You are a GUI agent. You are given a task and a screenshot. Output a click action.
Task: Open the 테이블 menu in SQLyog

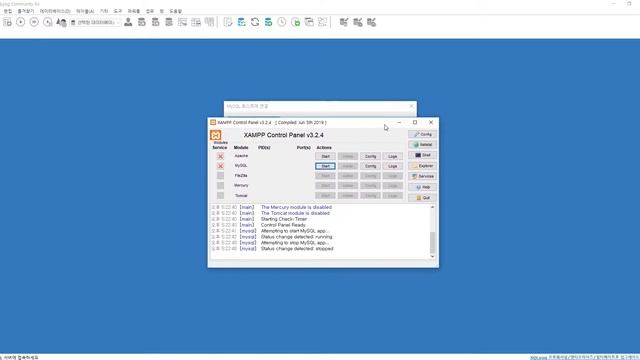[85, 11]
